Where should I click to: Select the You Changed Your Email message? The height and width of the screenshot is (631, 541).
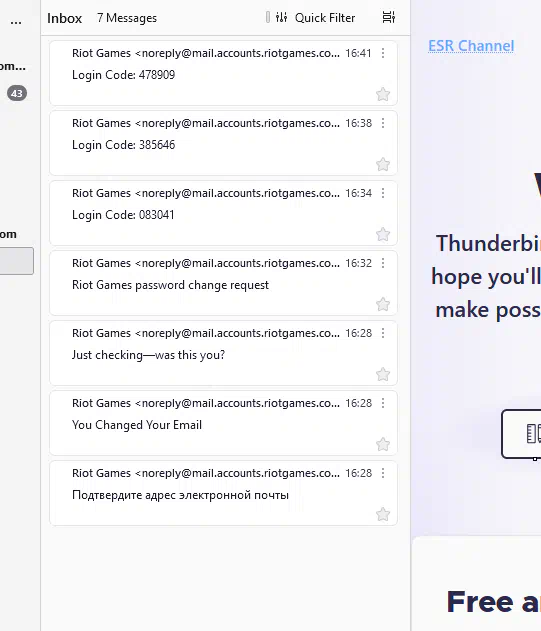pos(223,423)
